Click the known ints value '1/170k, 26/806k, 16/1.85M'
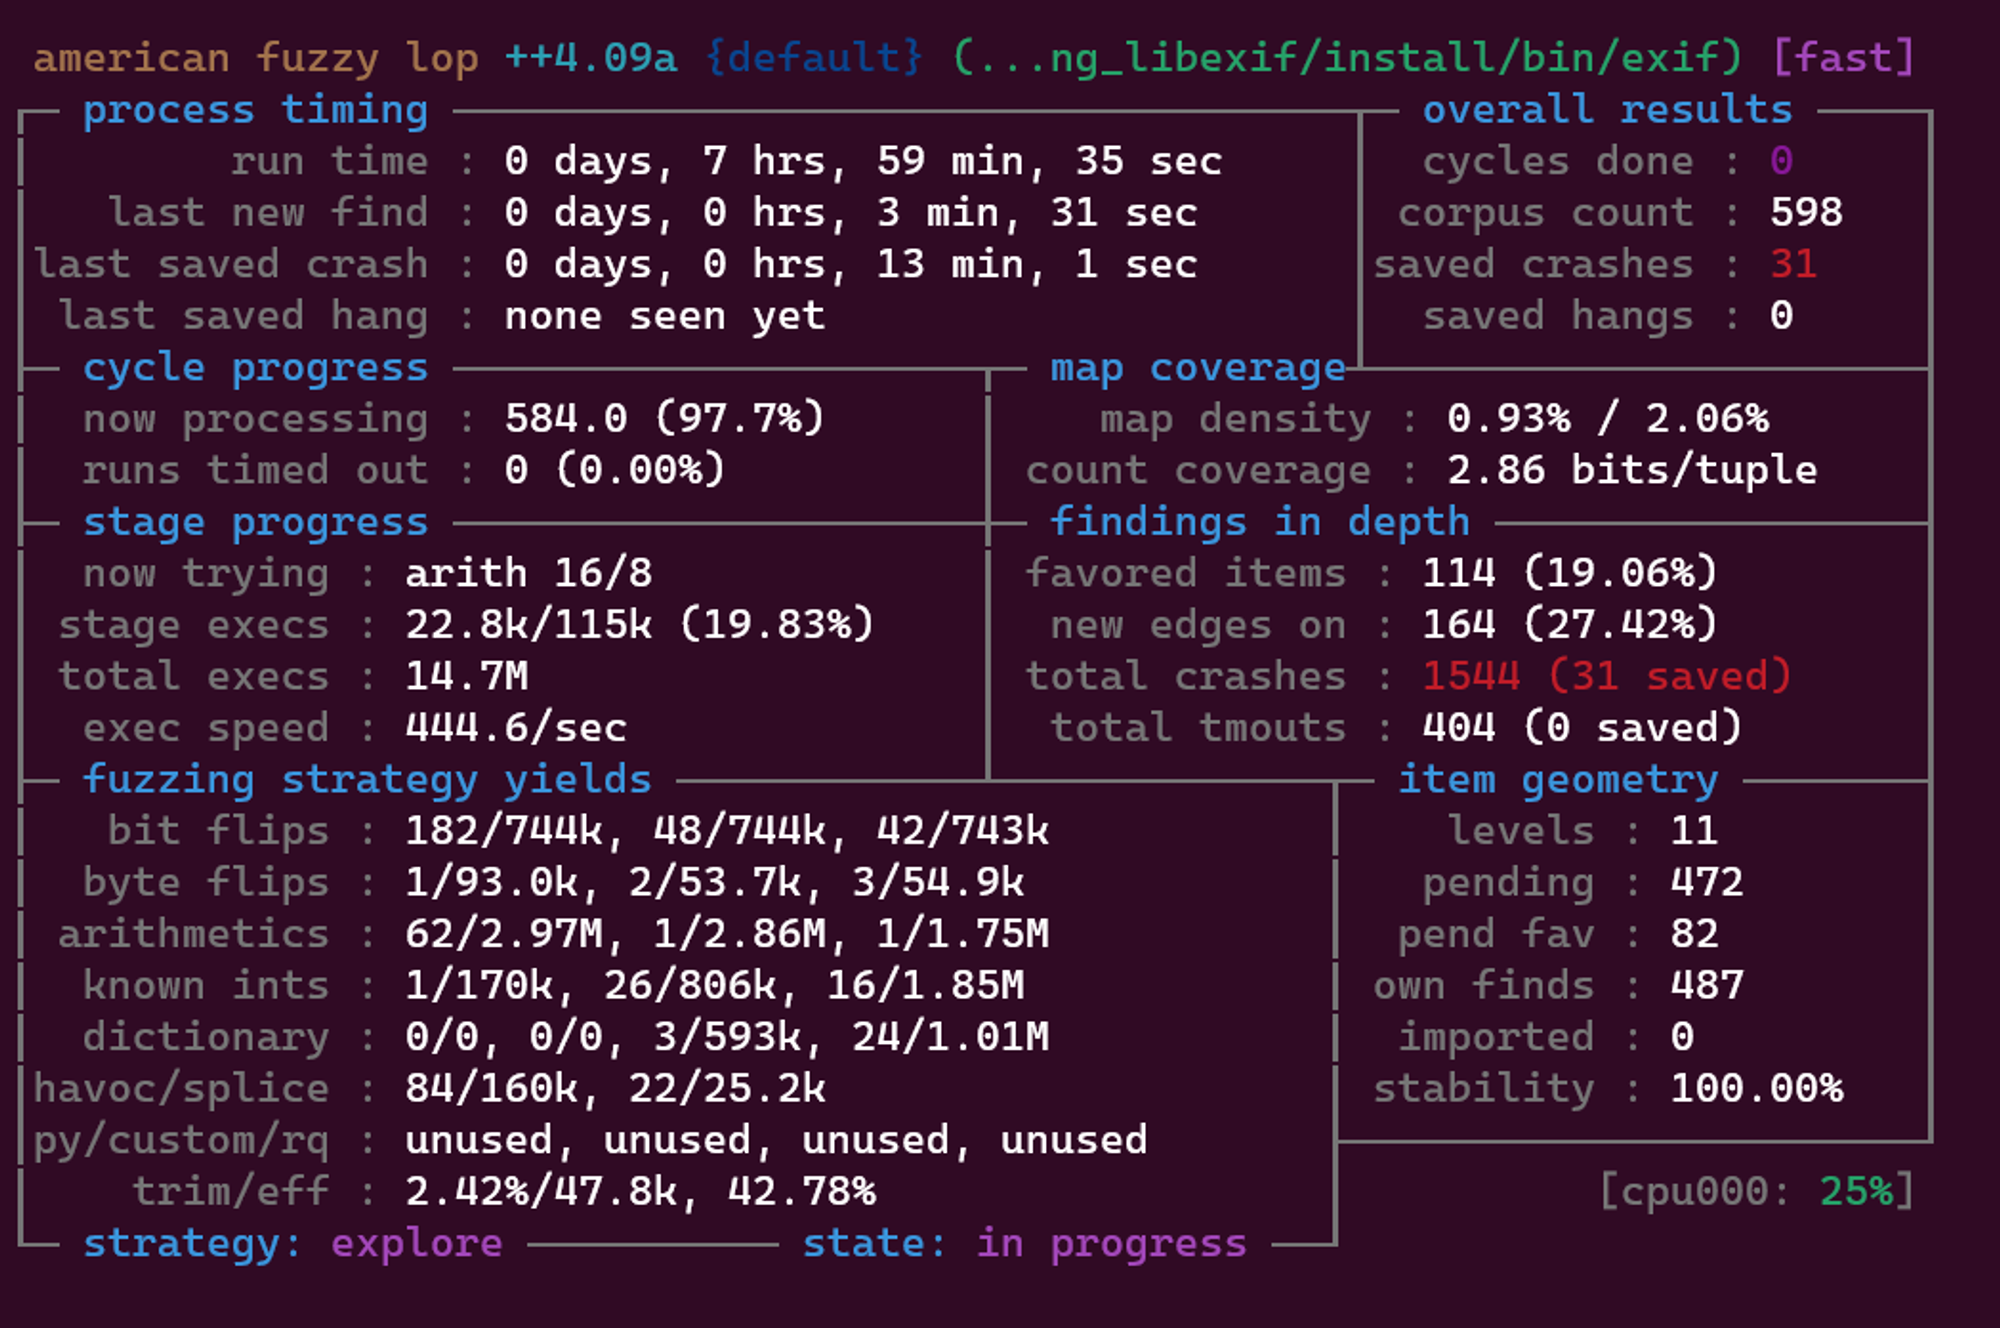This screenshot has height=1328, width=2000. click(x=715, y=986)
